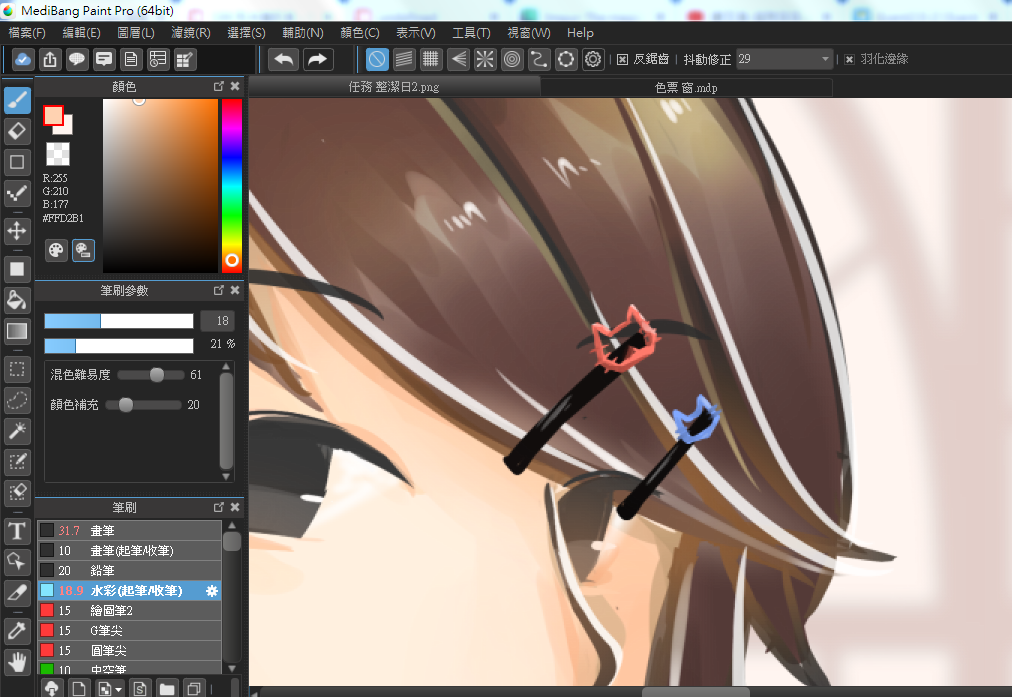Select the Brush tool in left toolbar
Image resolution: width=1012 pixels, height=697 pixels.
click(17, 100)
